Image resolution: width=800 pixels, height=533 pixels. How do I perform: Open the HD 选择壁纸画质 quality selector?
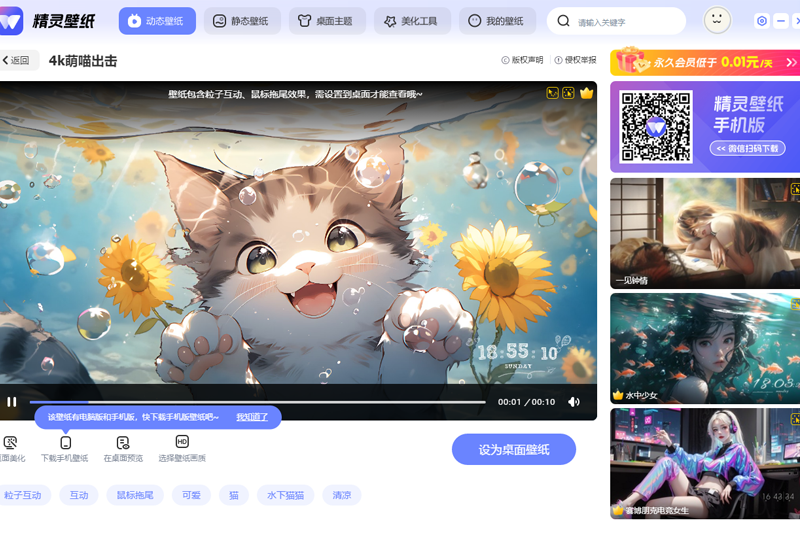point(182,442)
